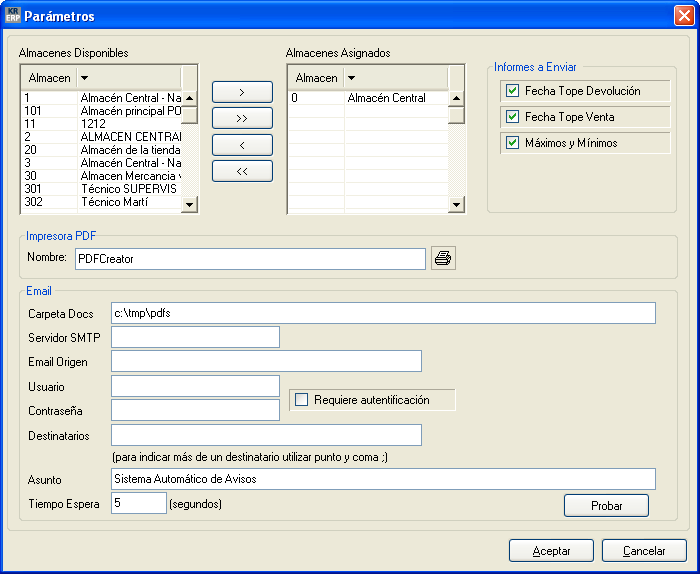Select row 3 Almacén Central - Na
Screen dimensions: 700x574
pos(102,163)
